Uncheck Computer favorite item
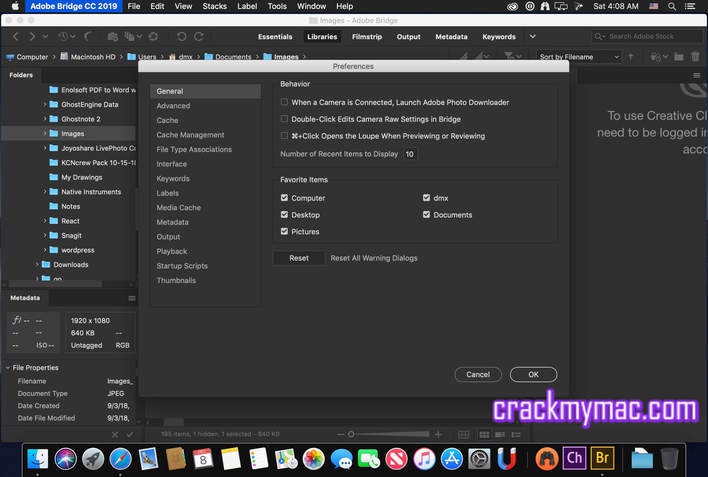 (284, 198)
